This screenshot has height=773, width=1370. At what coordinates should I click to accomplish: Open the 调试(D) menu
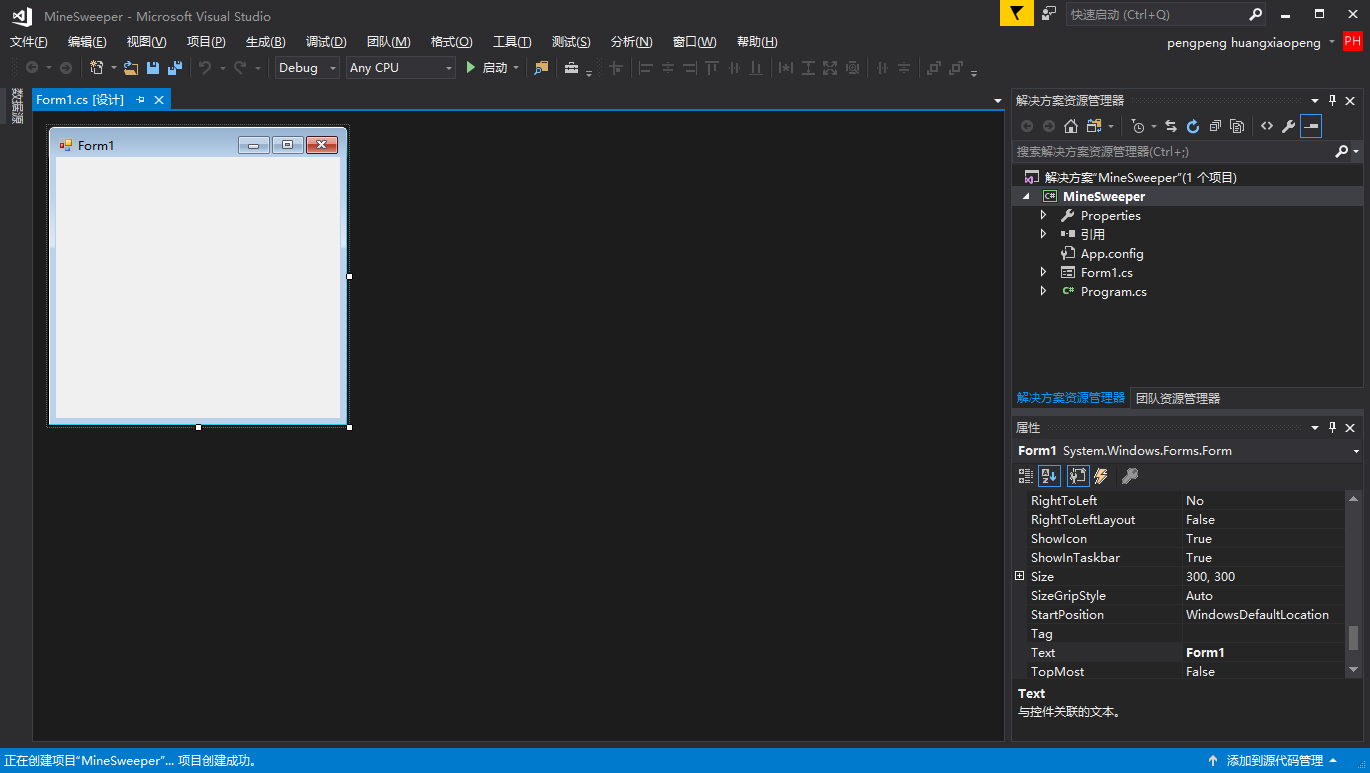(x=326, y=42)
